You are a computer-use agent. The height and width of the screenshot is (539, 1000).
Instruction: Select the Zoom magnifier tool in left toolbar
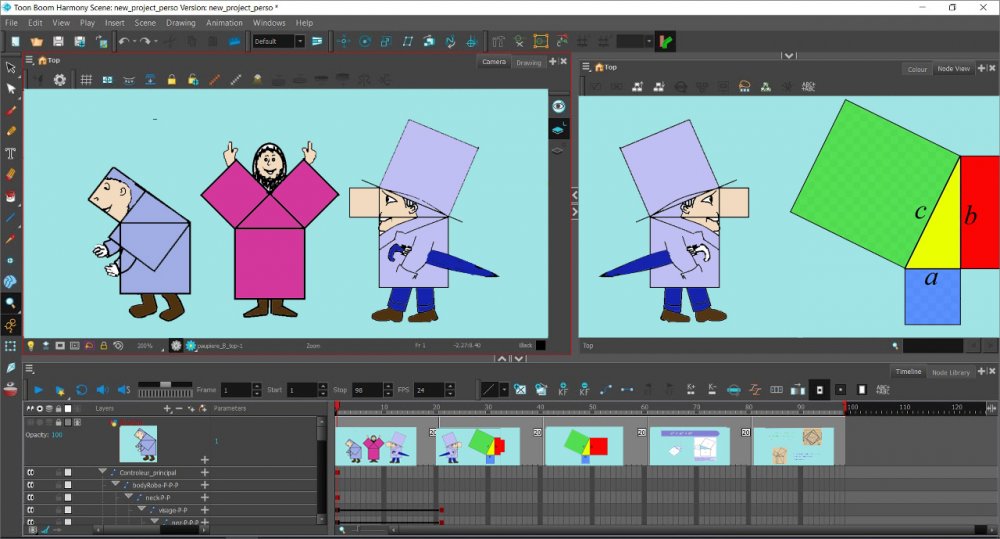click(11, 302)
